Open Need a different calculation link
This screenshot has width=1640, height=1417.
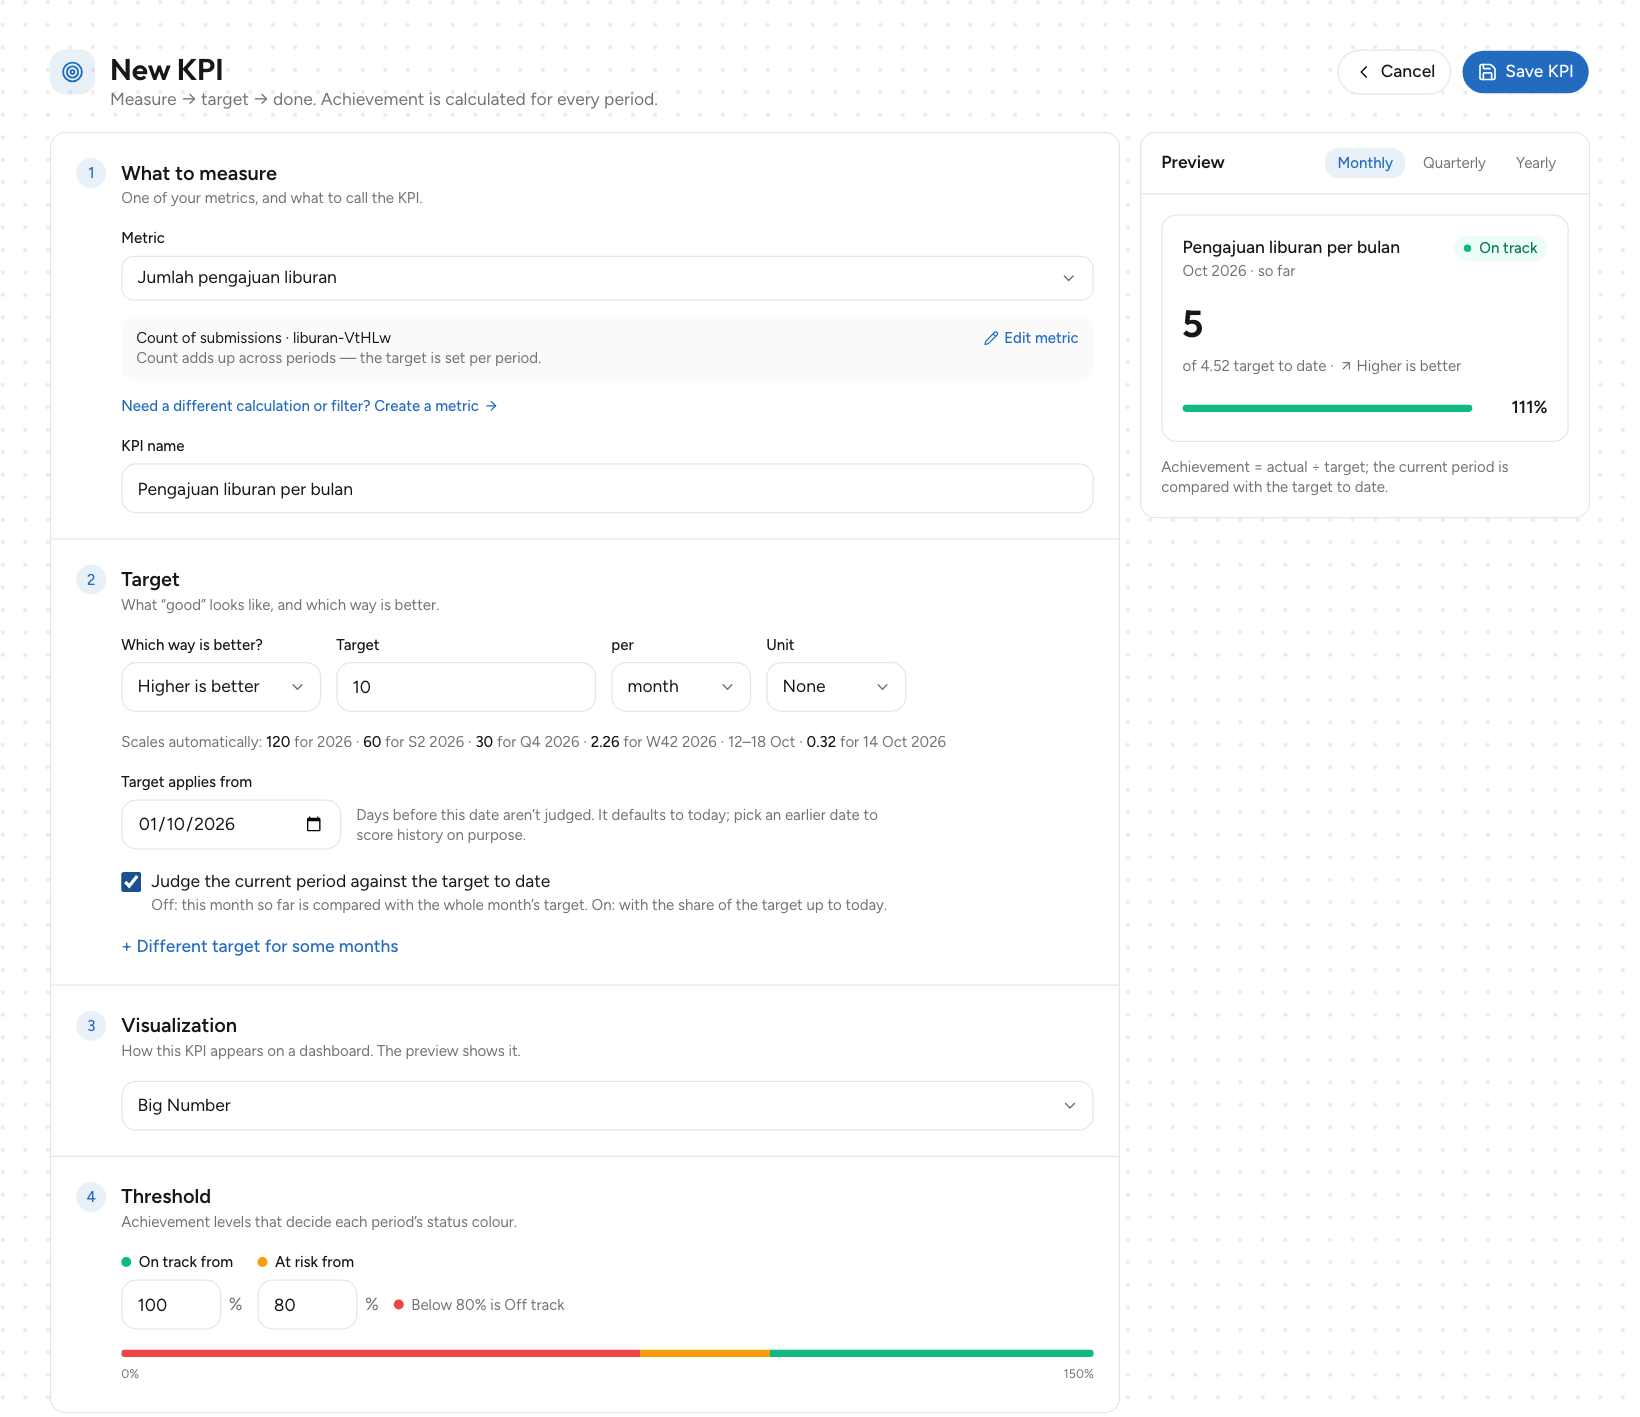click(309, 406)
